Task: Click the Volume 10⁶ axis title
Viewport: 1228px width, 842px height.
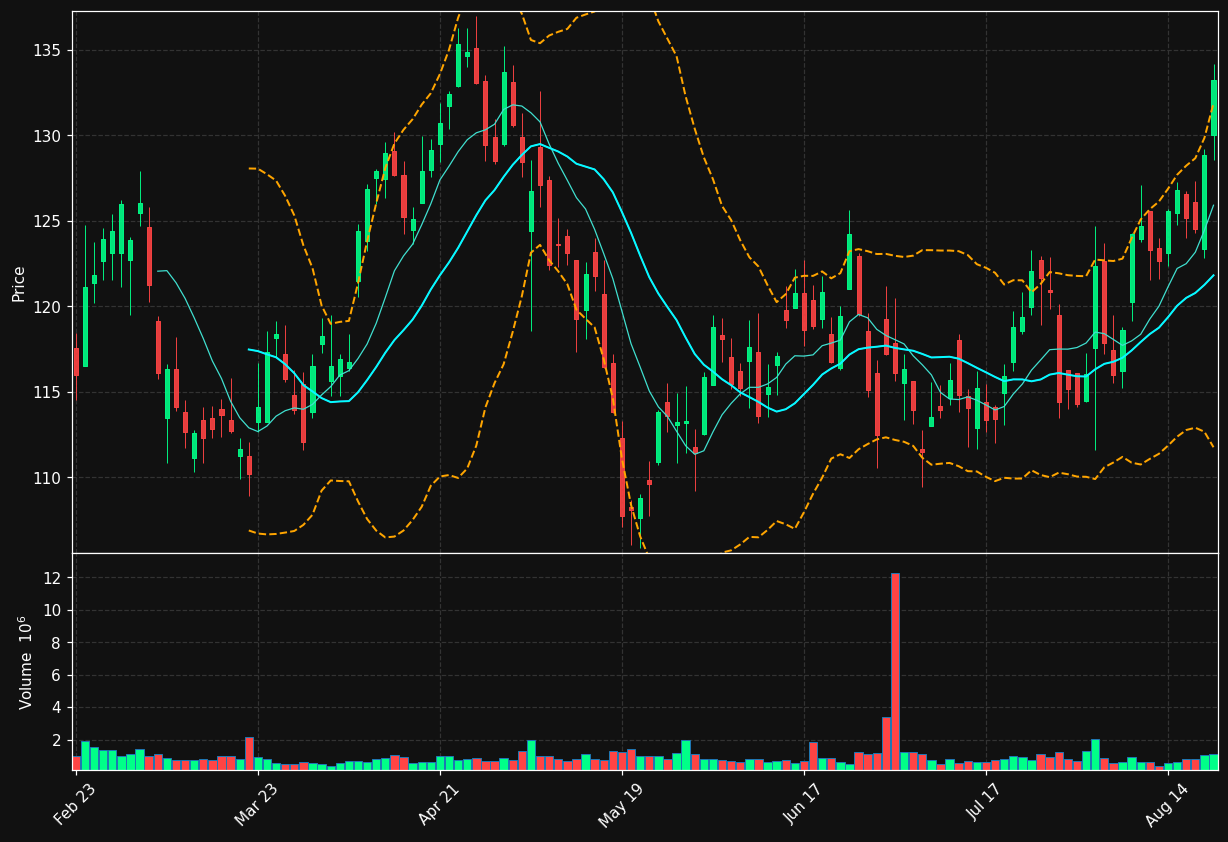Action: [24, 662]
